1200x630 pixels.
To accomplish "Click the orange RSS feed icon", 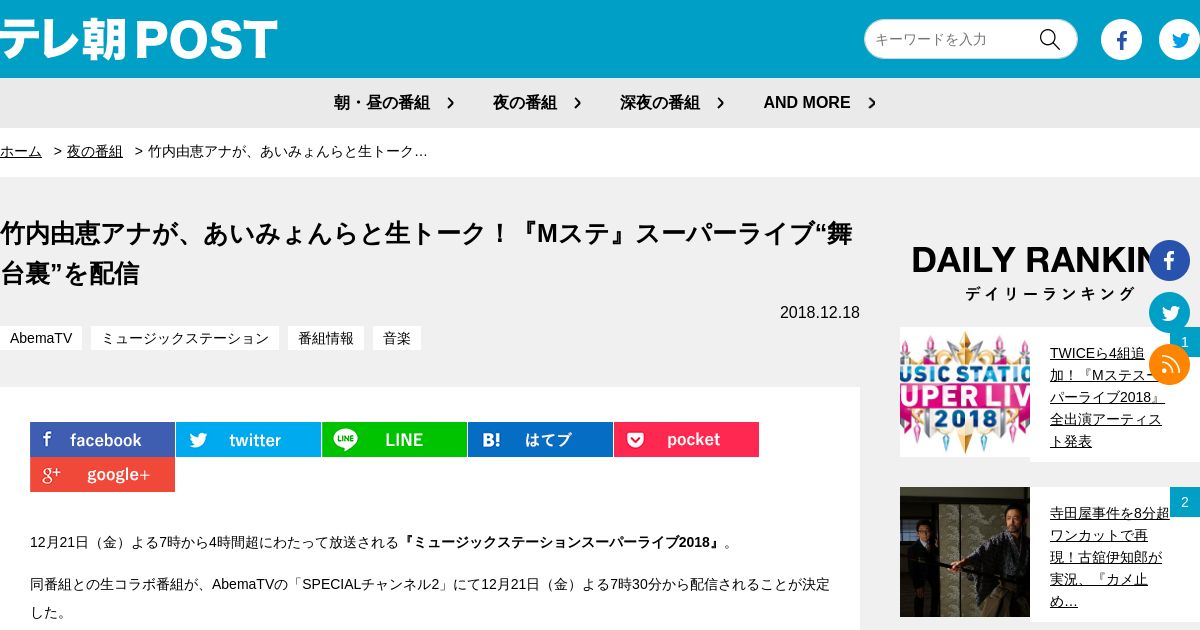I will [x=1169, y=365].
